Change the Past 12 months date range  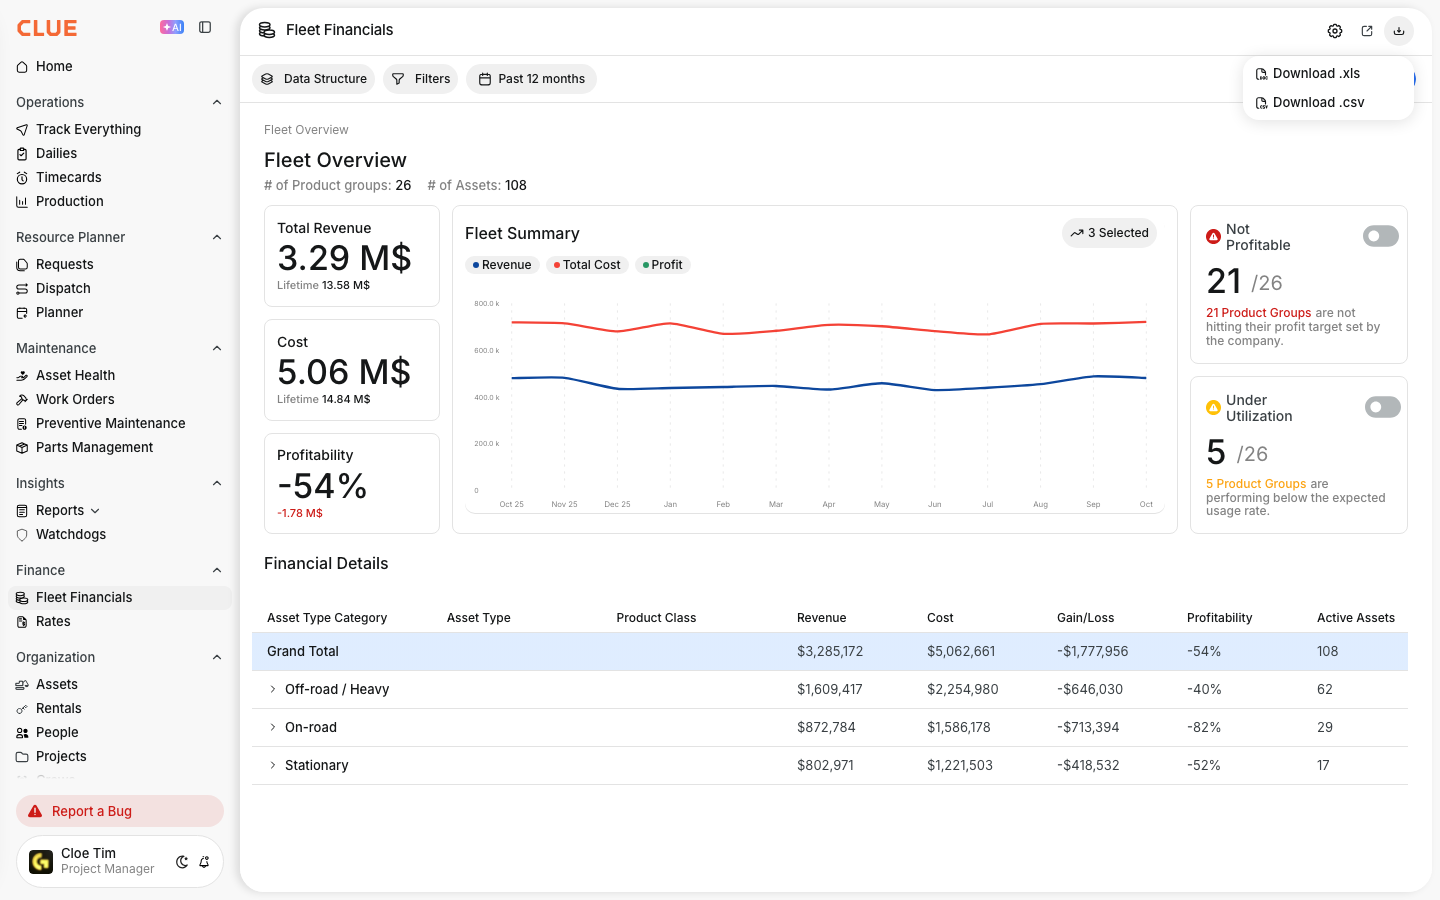pyautogui.click(x=531, y=79)
